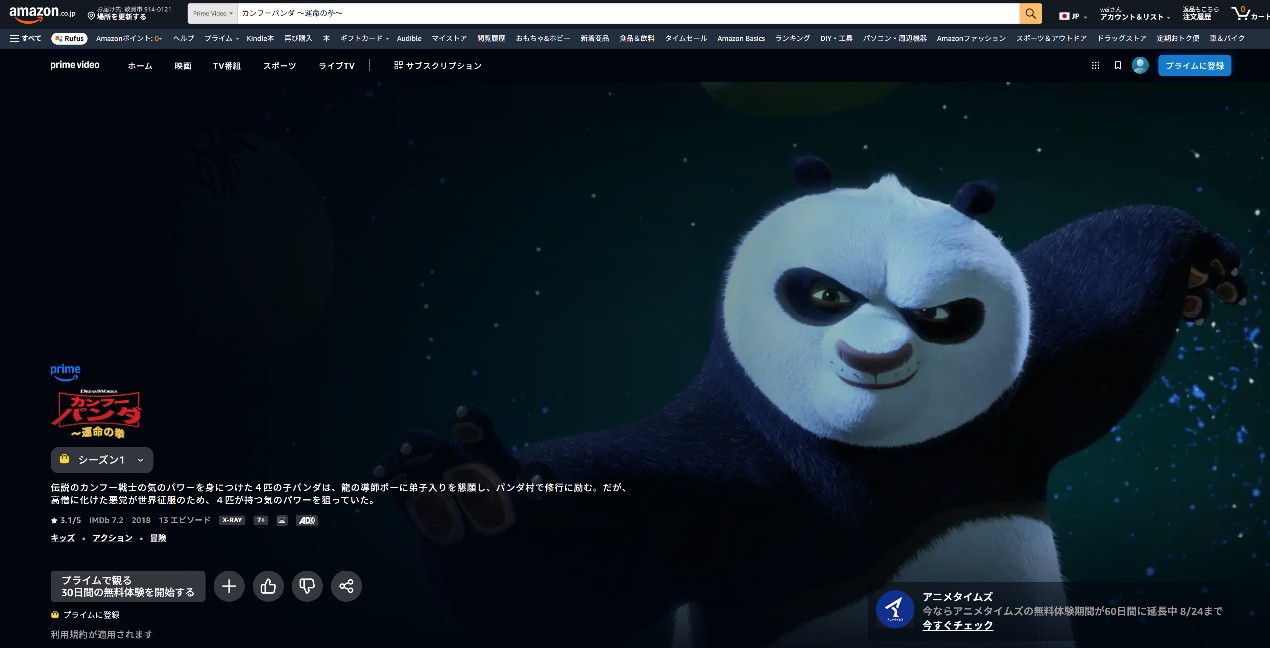The image size is (1270, 648).
Task: Go to ホーム tab in Prime Video
Action: point(140,65)
